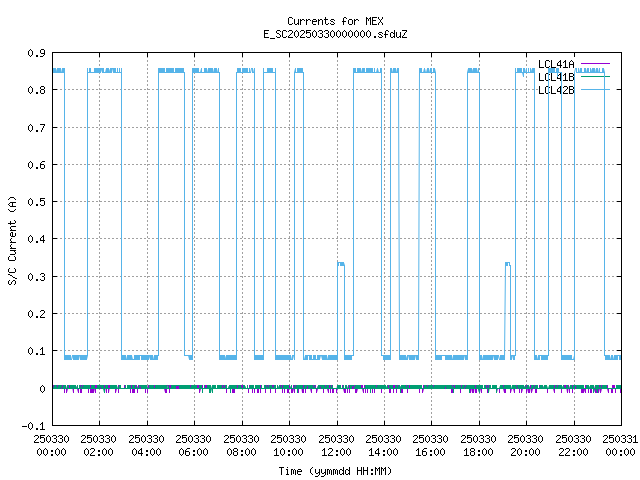Click the y-axis tick value 0.6
640x480 pixels.
[36, 165]
